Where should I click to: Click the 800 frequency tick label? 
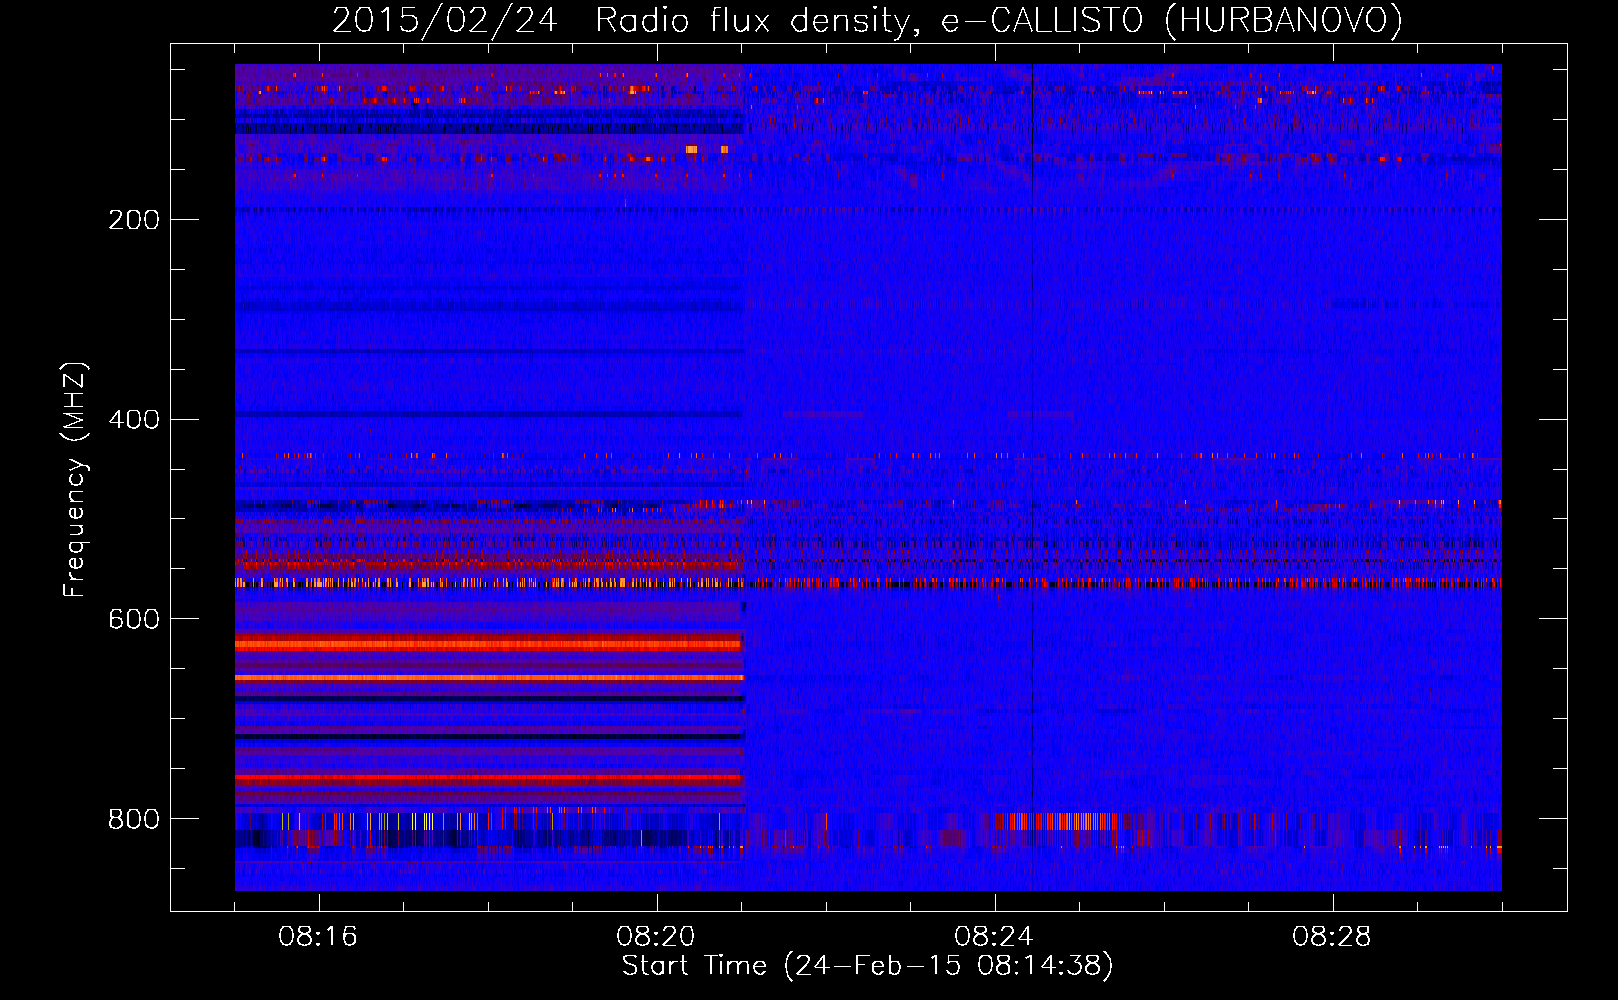coord(134,820)
